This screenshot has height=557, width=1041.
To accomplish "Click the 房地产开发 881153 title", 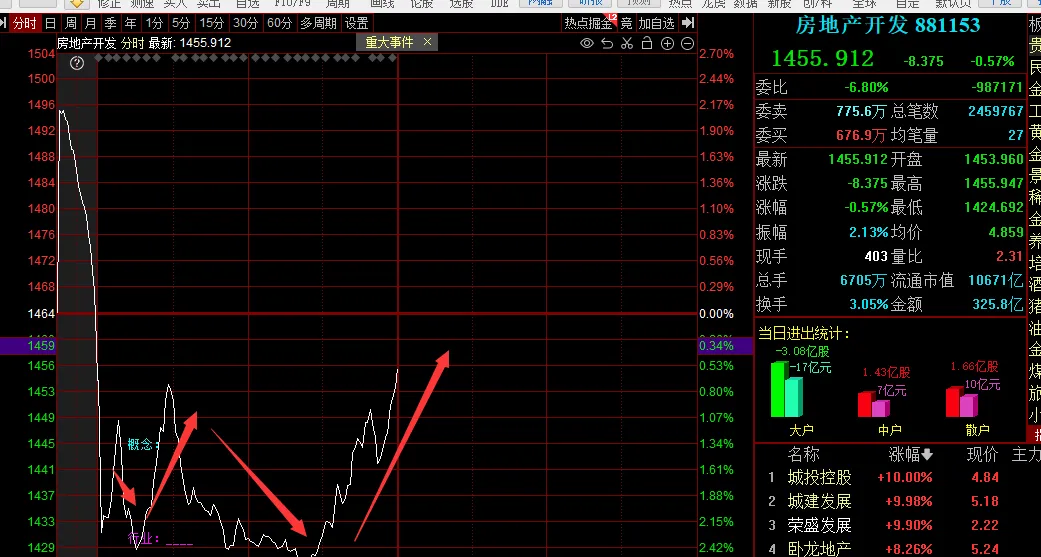I will pyautogui.click(x=888, y=25).
